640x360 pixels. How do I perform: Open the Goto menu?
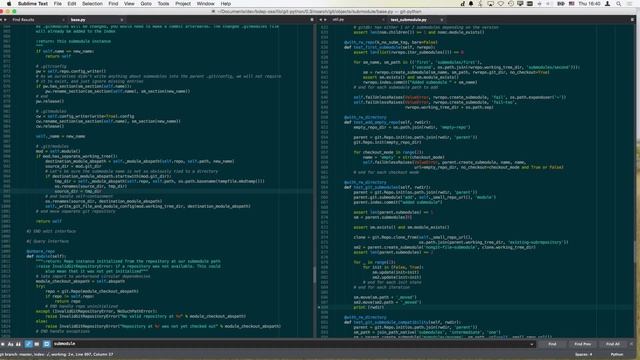pos(146,3)
